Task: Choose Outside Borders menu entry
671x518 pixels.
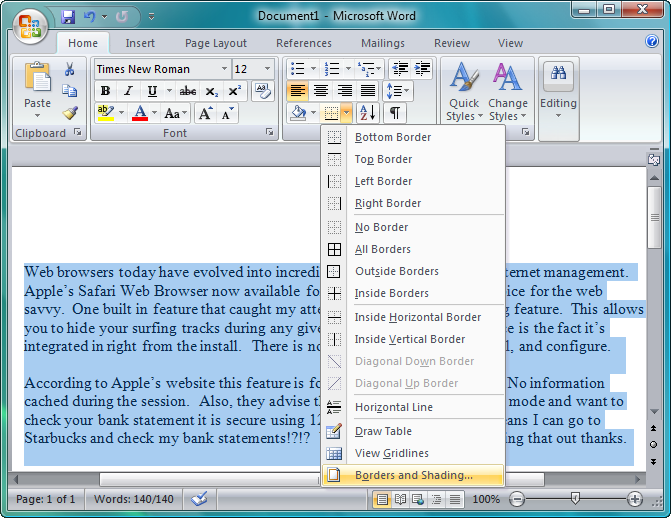Action: coord(413,271)
